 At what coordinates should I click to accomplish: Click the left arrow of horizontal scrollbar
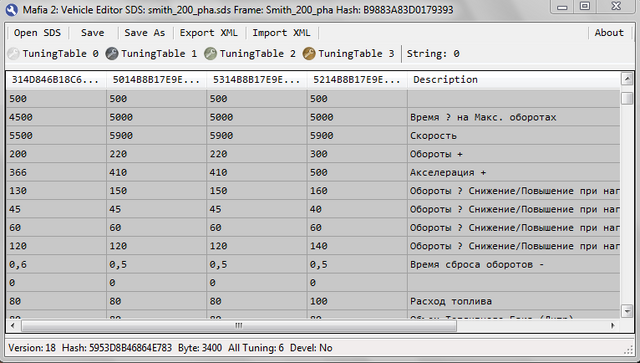click(13, 325)
